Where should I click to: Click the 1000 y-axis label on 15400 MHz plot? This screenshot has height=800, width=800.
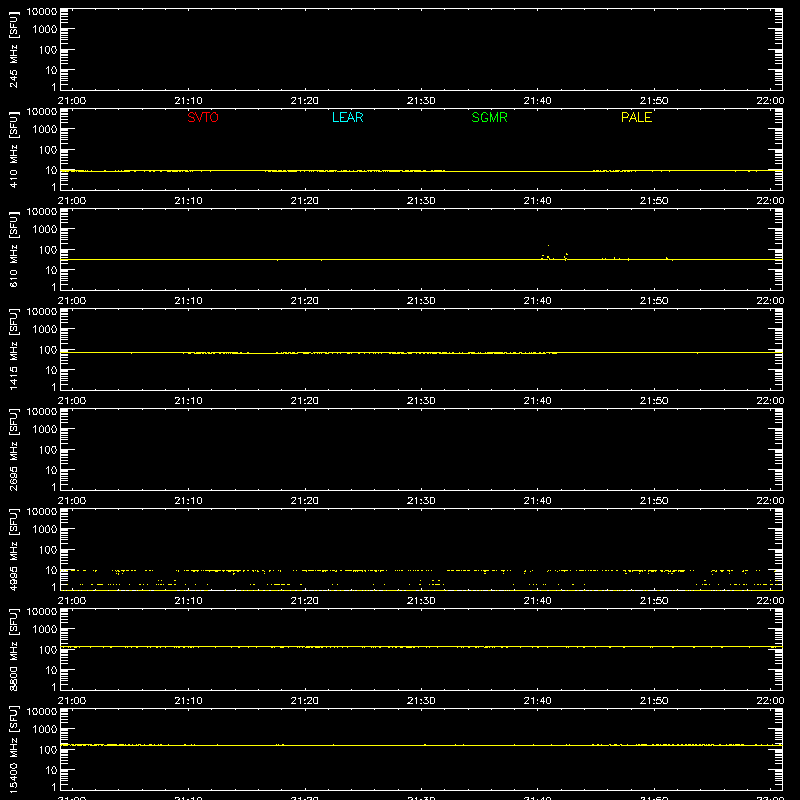tap(45, 730)
